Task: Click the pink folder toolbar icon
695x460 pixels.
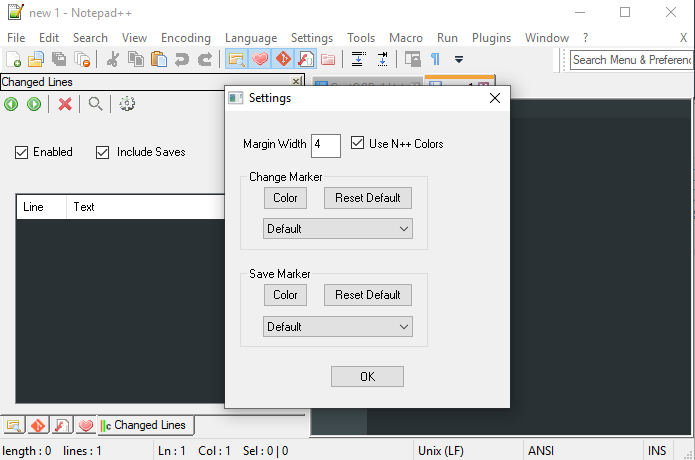Action: (x=328, y=59)
